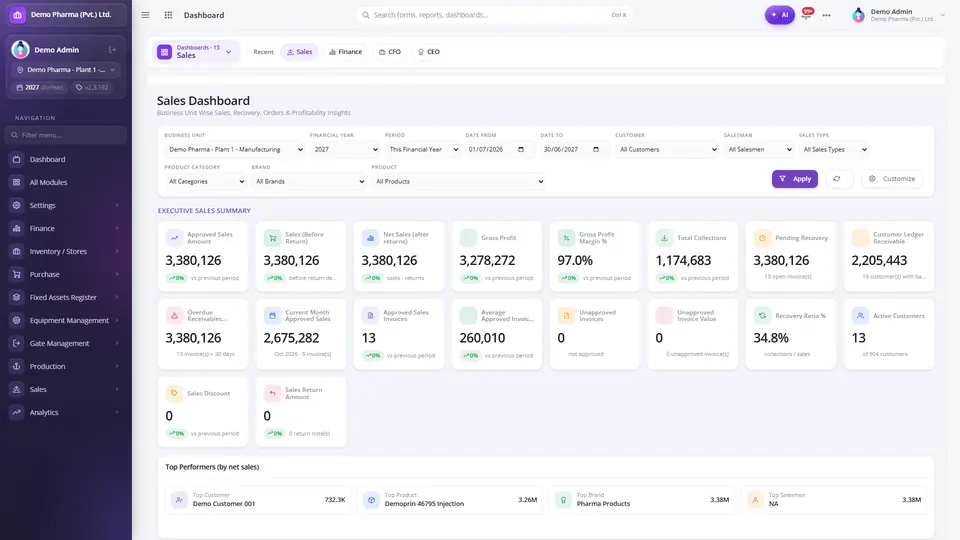Click the Approved Sales Amount card icon
The height and width of the screenshot is (540, 960).
174,238
